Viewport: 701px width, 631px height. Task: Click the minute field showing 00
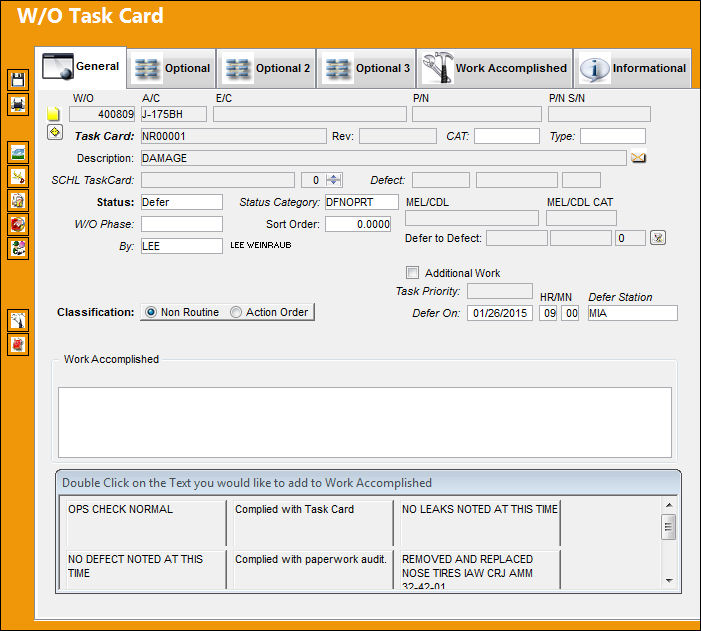[x=570, y=313]
